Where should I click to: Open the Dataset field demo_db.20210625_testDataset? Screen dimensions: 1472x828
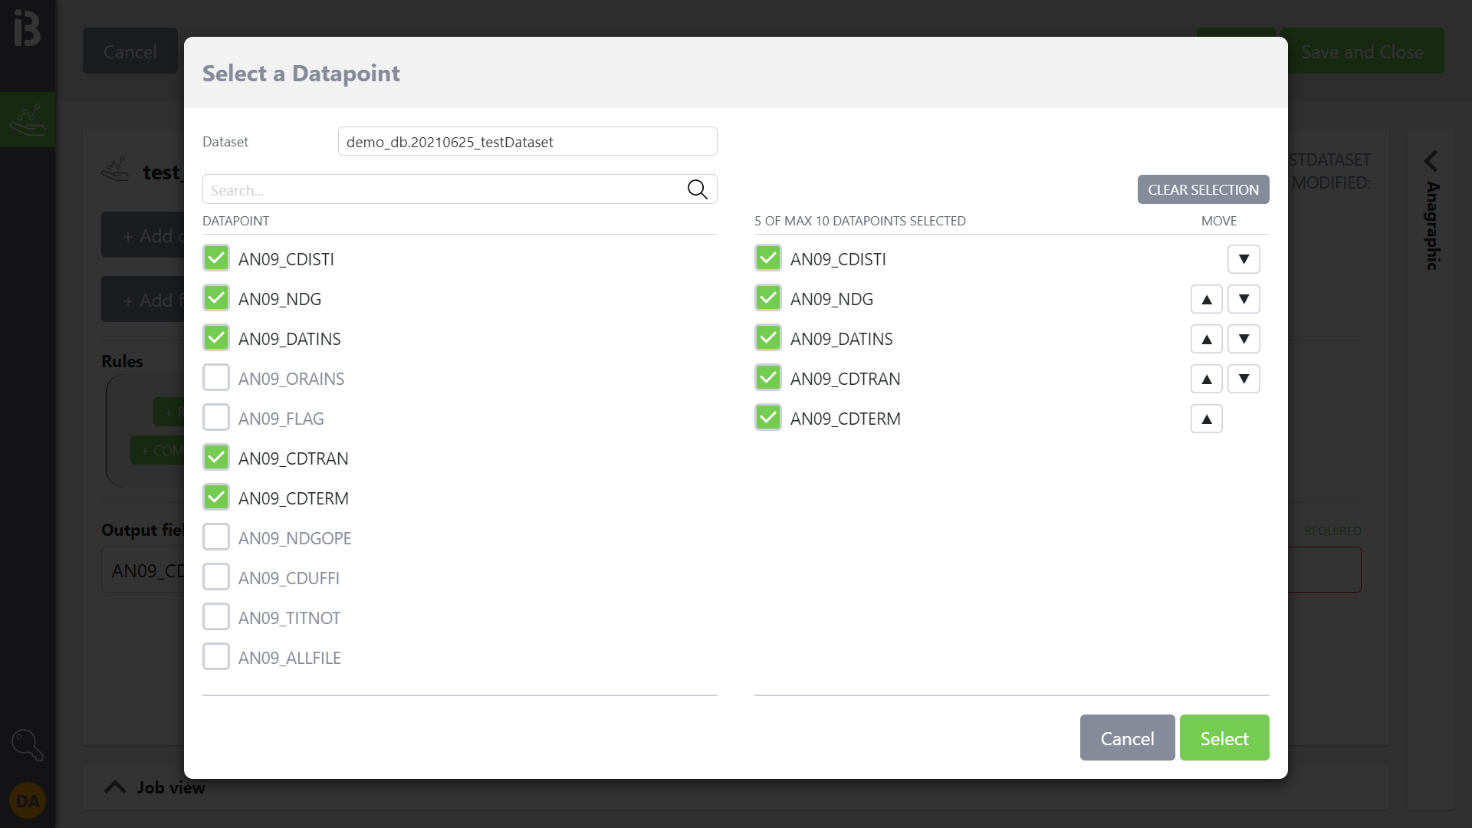coord(527,142)
